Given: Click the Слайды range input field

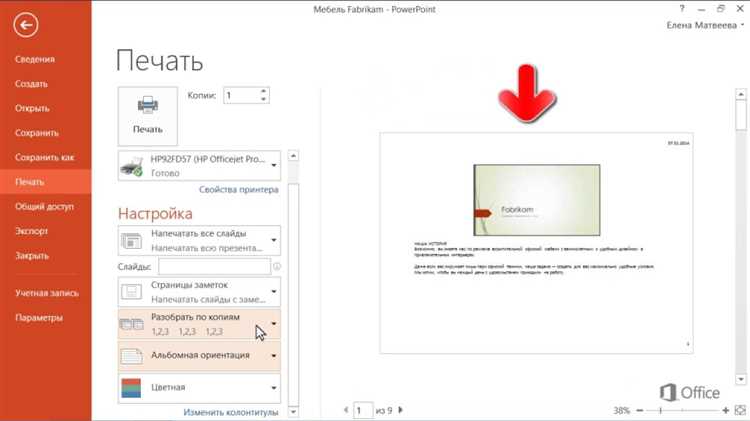Looking at the screenshot, I should (x=215, y=266).
